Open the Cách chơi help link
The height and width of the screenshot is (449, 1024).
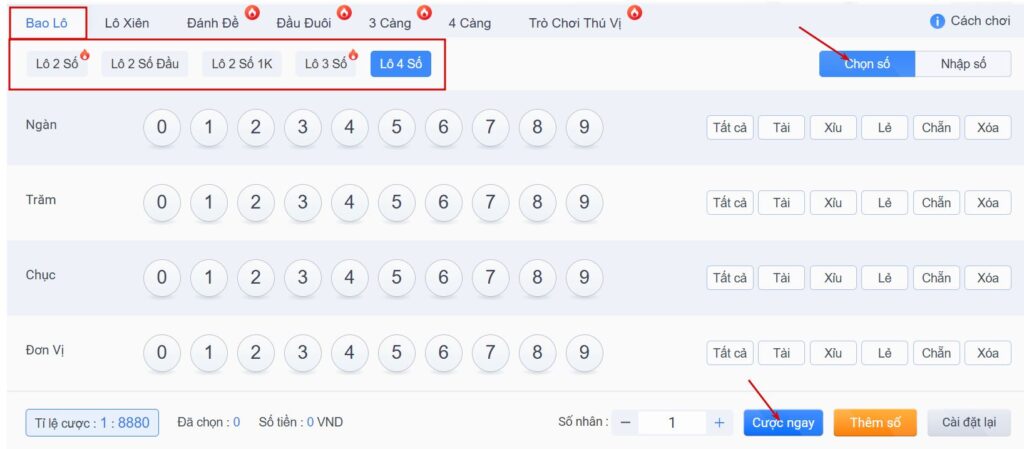pos(980,21)
